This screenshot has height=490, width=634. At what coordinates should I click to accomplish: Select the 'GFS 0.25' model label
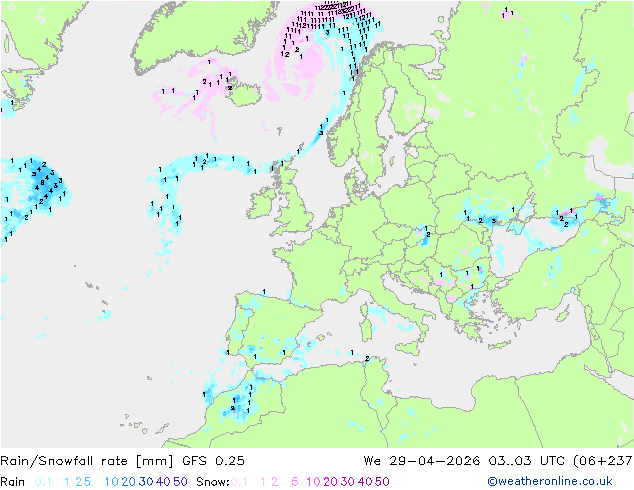point(213,461)
